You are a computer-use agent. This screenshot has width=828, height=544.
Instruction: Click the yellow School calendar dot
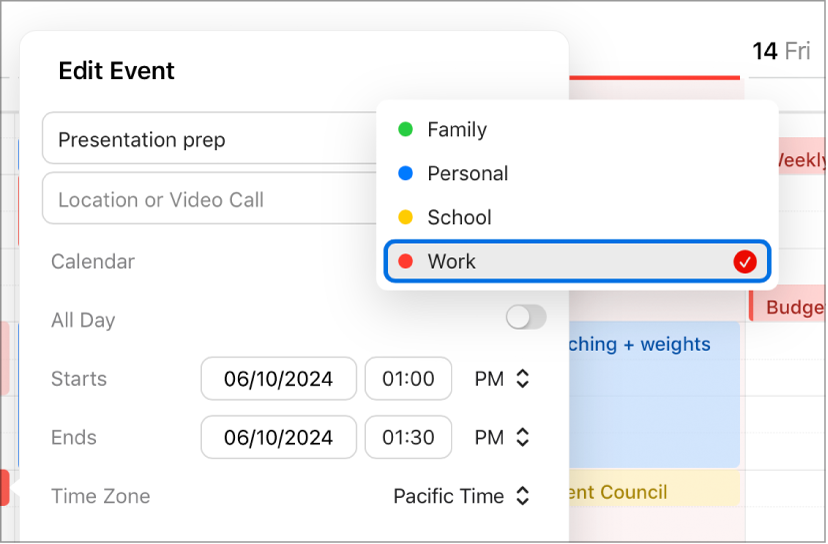[x=405, y=217]
